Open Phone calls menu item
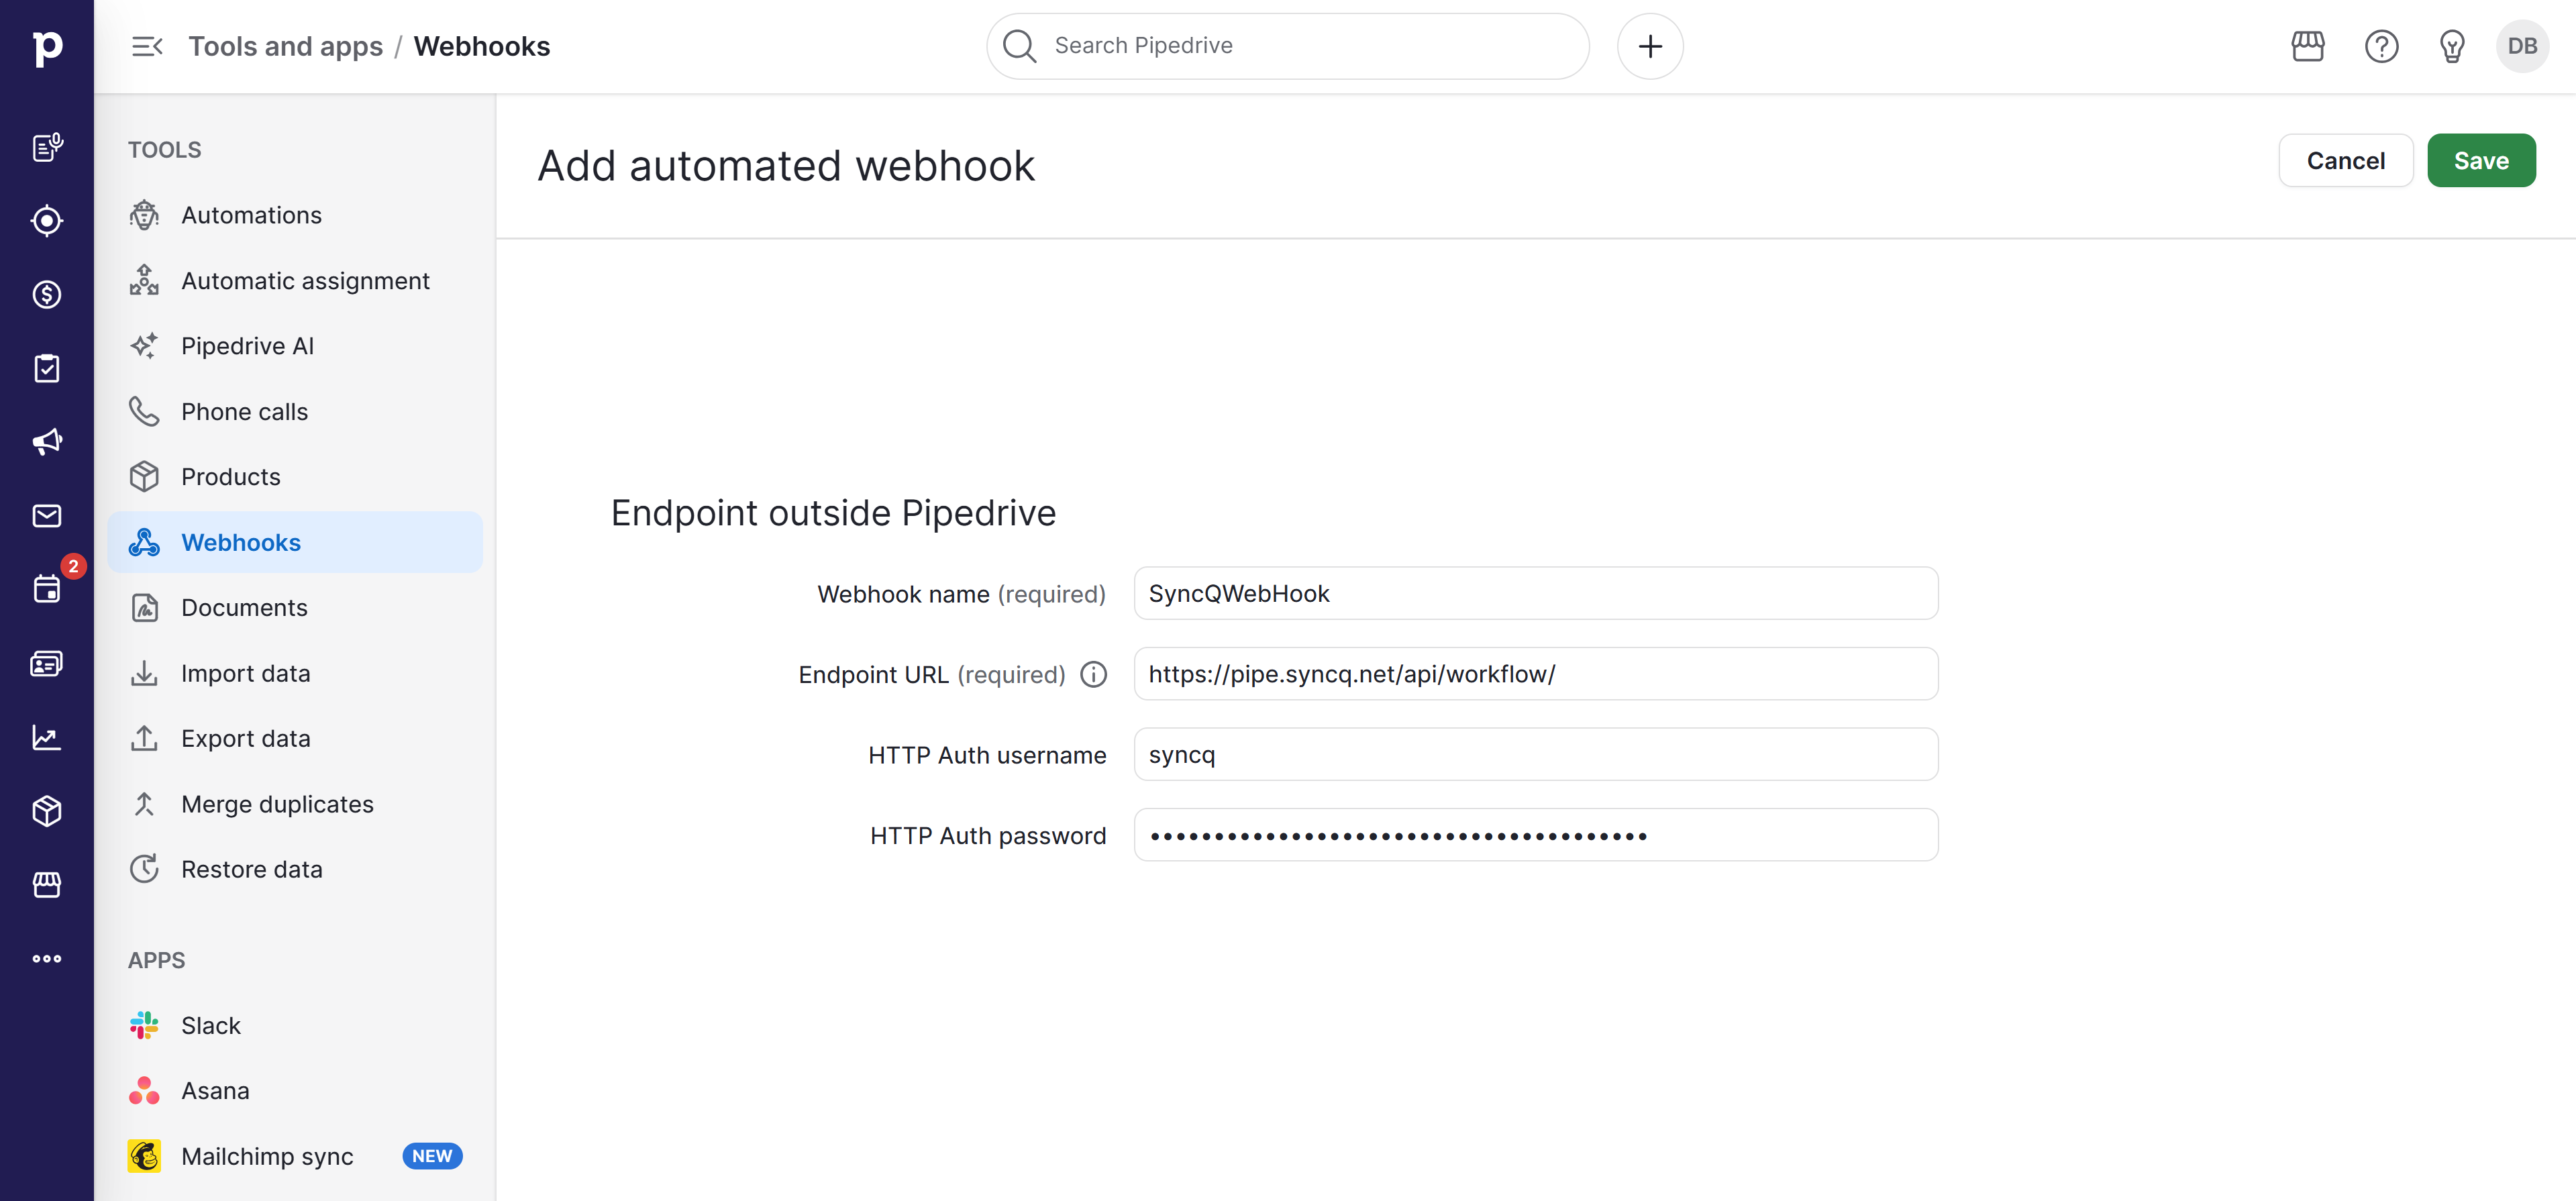2576x1201 pixels. [294, 412]
